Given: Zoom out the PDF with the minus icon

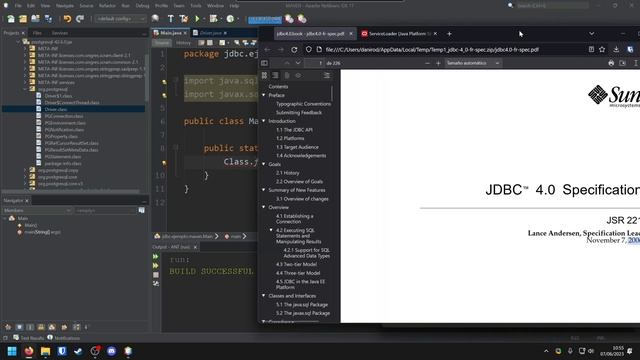Looking at the screenshot, I should tap(427, 63).
